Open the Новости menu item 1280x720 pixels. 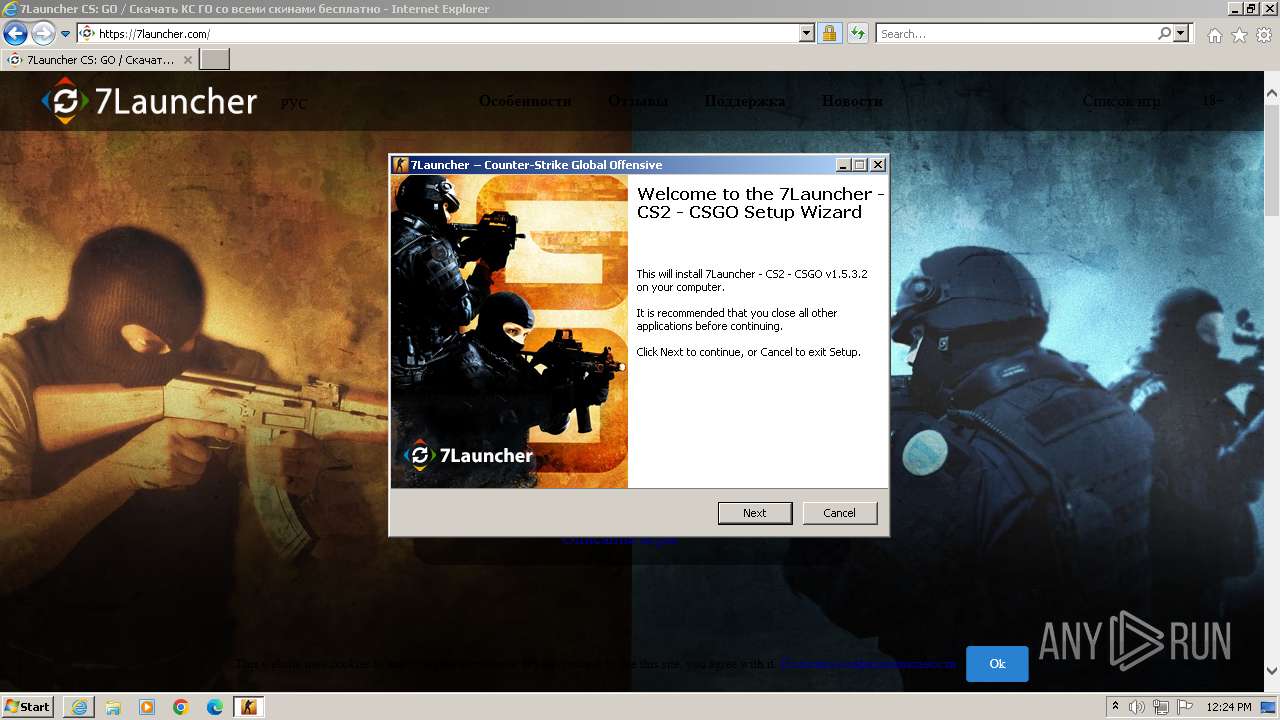tap(852, 101)
